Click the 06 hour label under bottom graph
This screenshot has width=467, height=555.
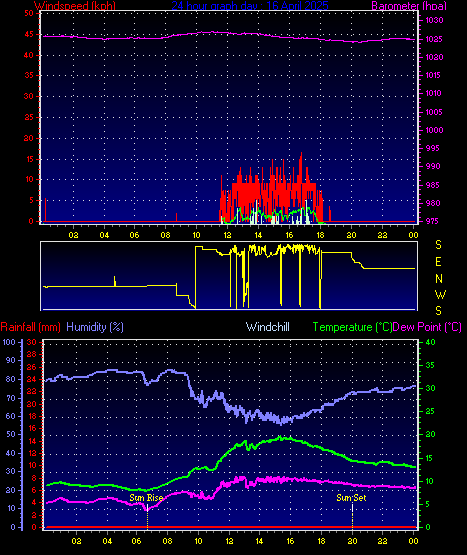137,541
